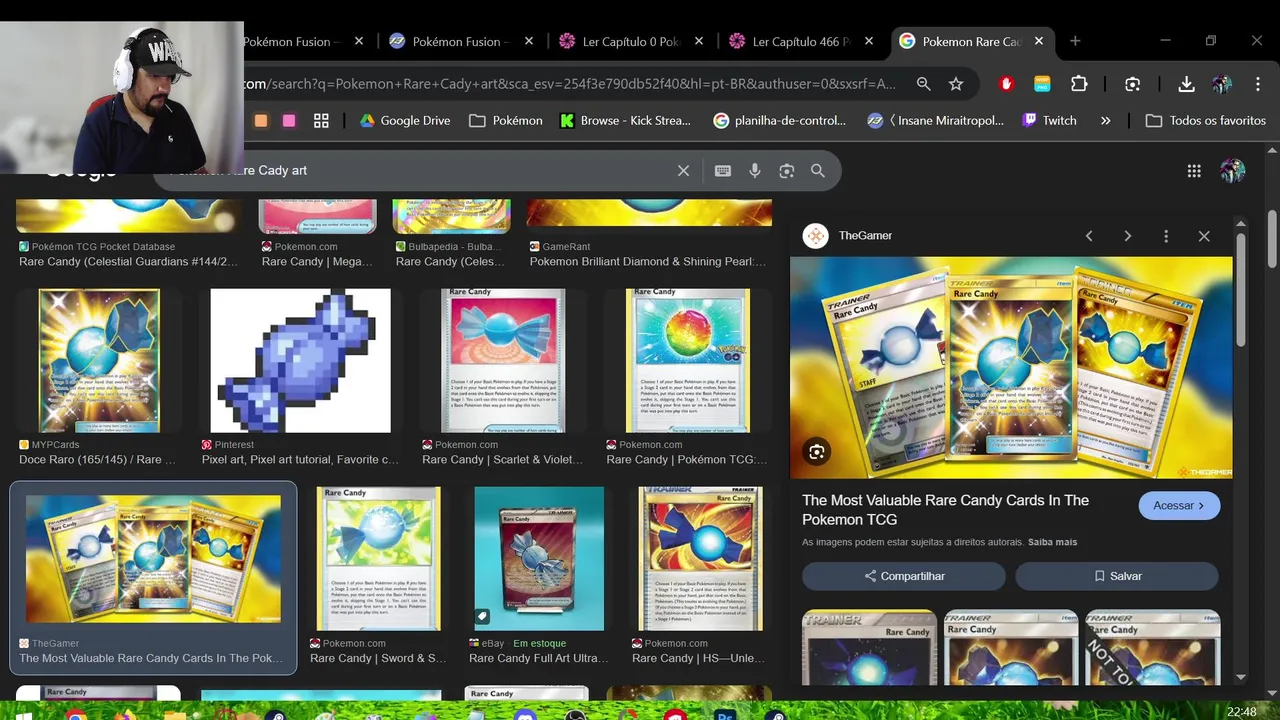Viewport: 1280px width, 720px height.
Task: Open TheGamer source in preview panel
Action: (848, 236)
